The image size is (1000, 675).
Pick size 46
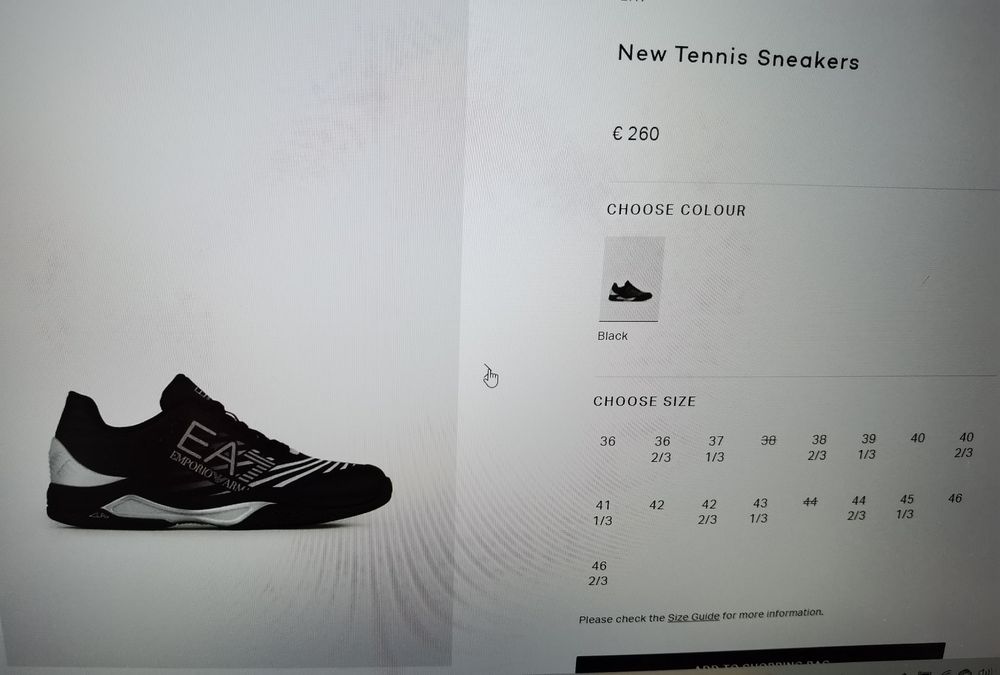tap(955, 498)
